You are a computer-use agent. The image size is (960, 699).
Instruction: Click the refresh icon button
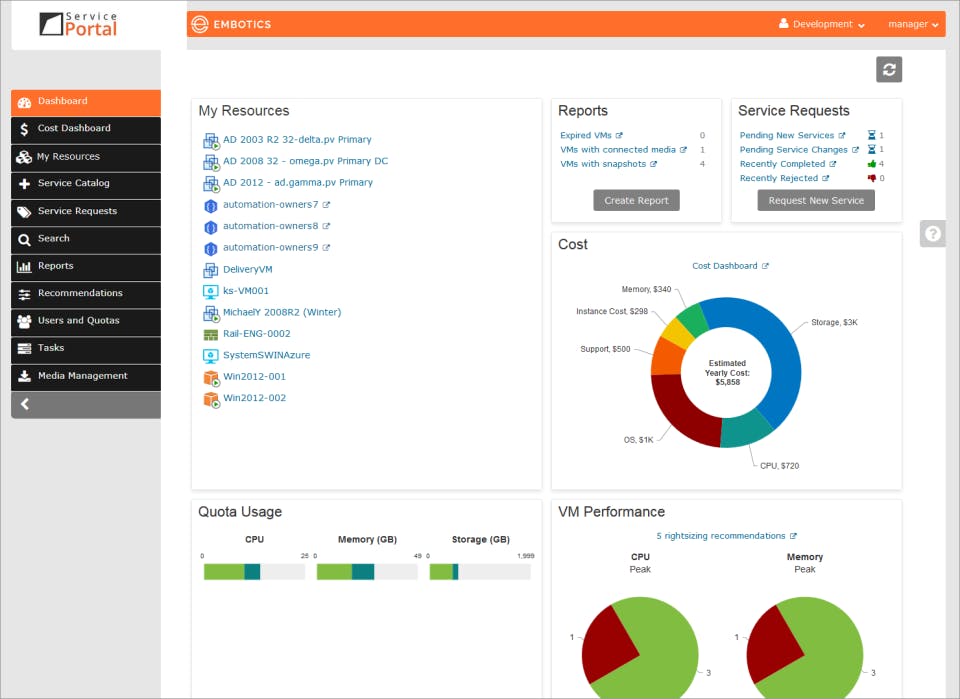(889, 69)
